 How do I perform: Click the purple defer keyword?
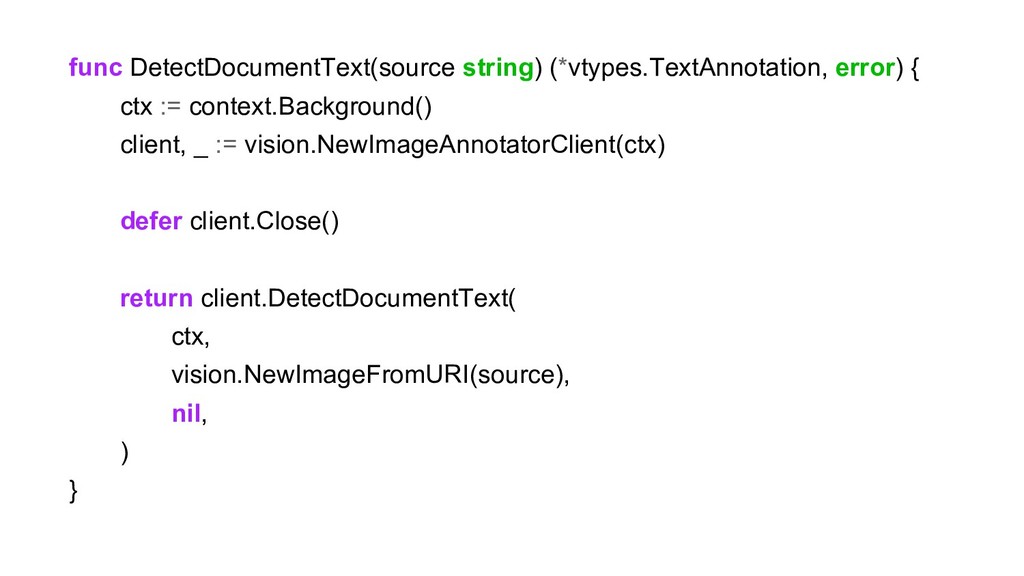tap(151, 221)
